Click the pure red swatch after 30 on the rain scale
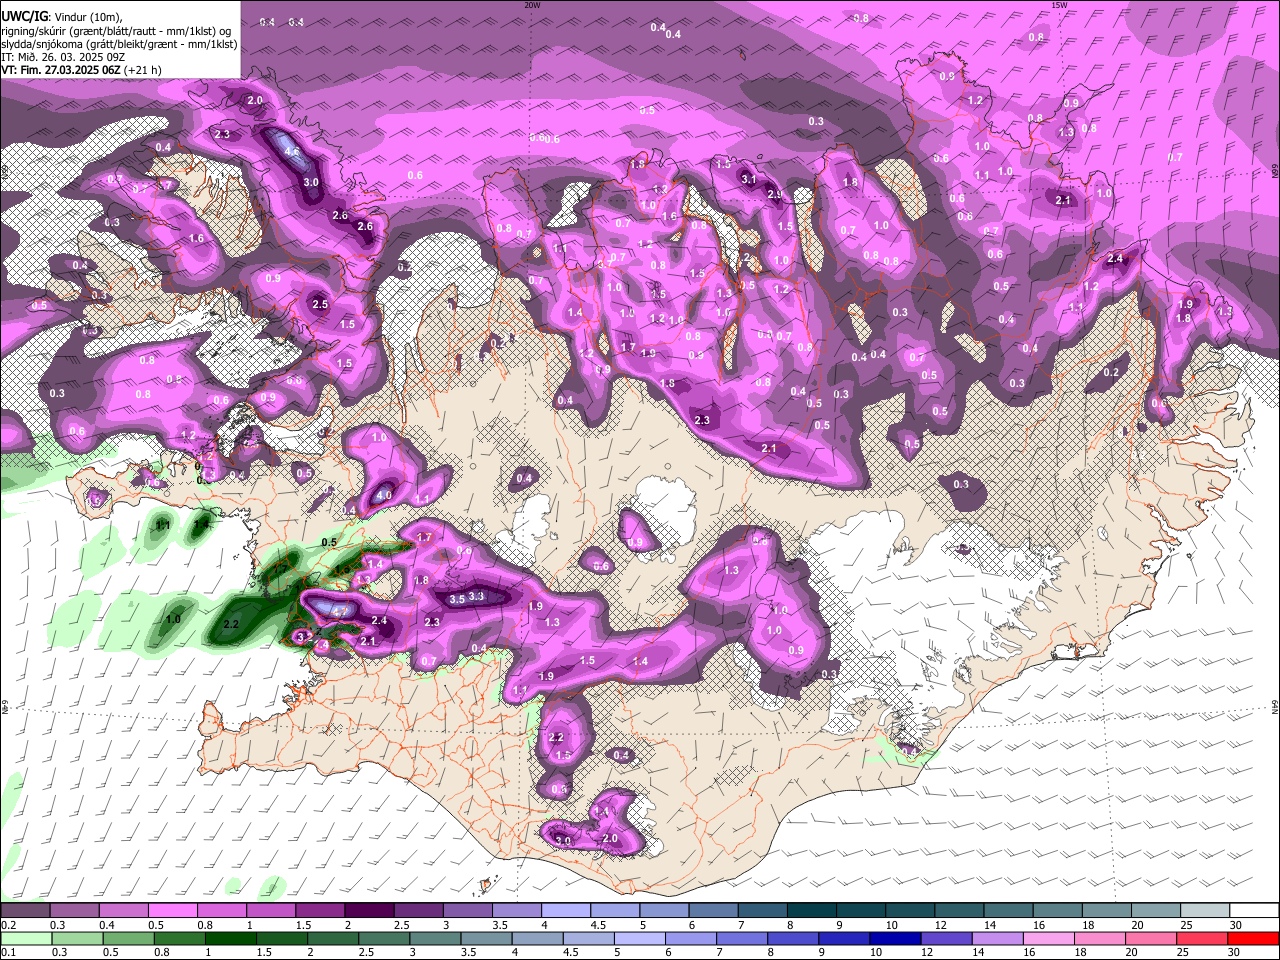 click(1254, 938)
